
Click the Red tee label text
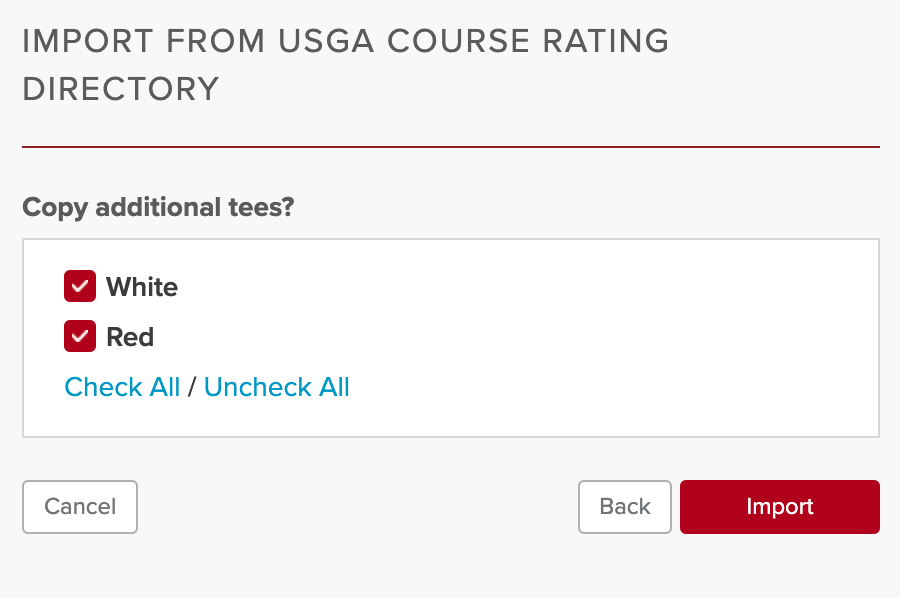click(130, 336)
